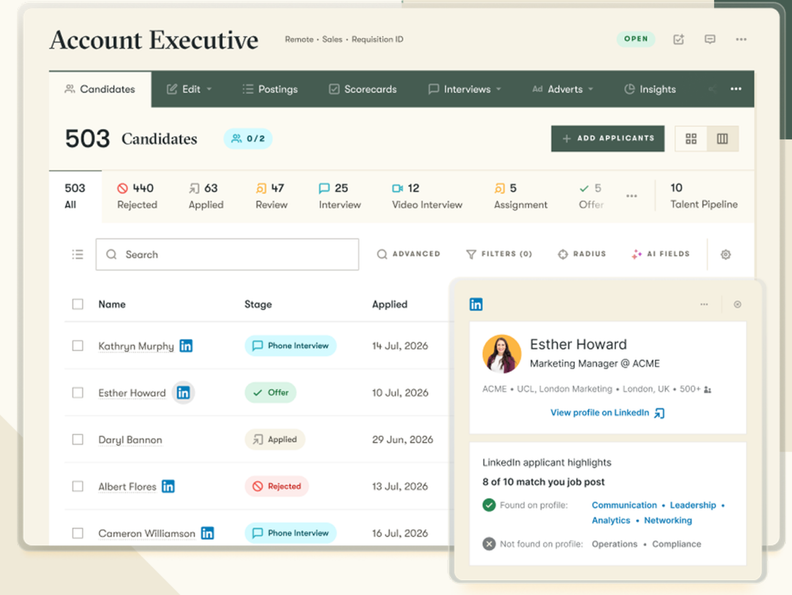
Task: Filter by 25 Interview stage
Action: click(x=339, y=196)
